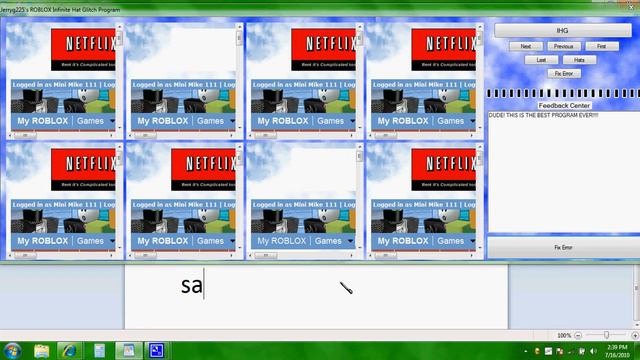640x360 pixels.
Task: Click the small Fix Error button under Last
Action: (564, 73)
